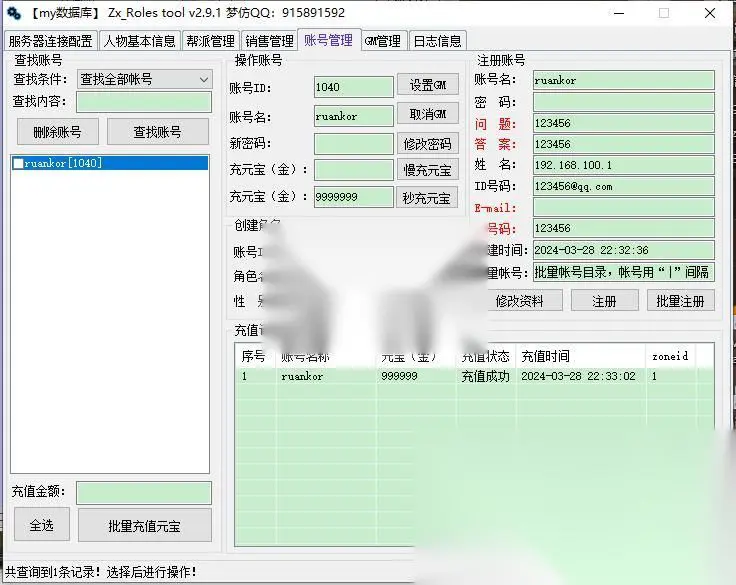Screen dimensions: 736x585
Task: Click the 充元宝 field containing 9999999
Action: (x=354, y=197)
